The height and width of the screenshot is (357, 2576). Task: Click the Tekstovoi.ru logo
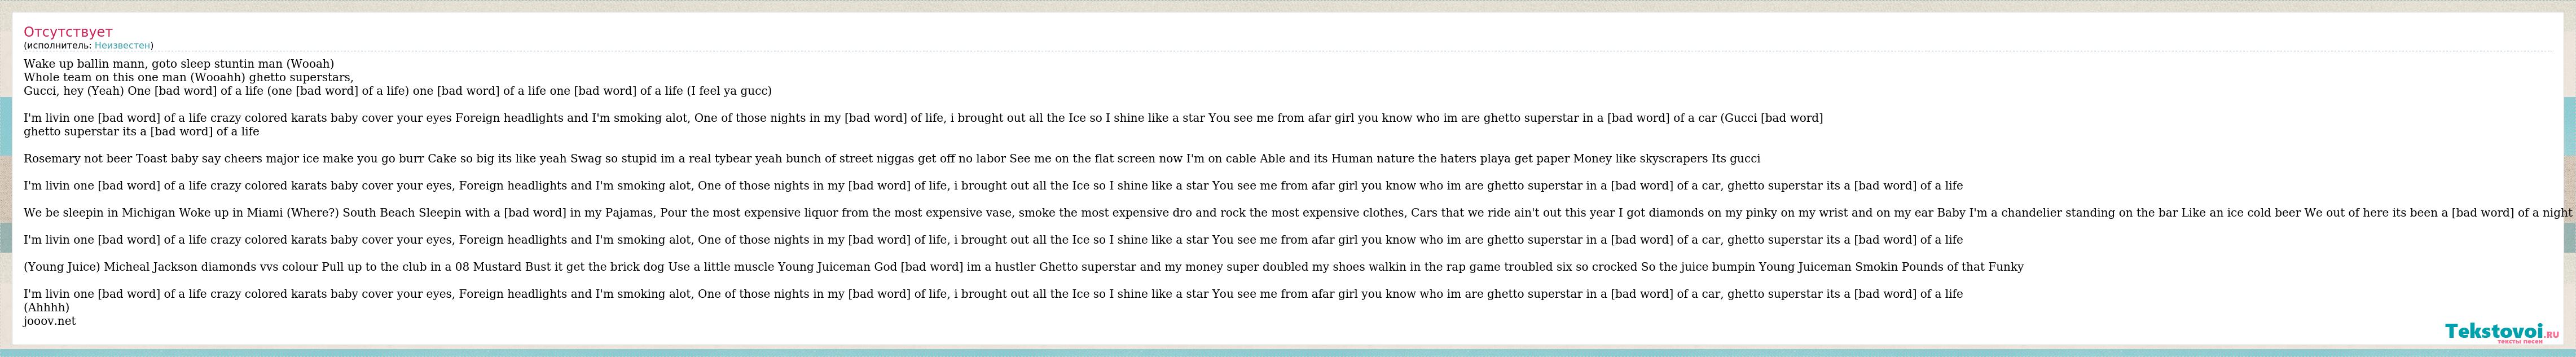[x=2502, y=331]
